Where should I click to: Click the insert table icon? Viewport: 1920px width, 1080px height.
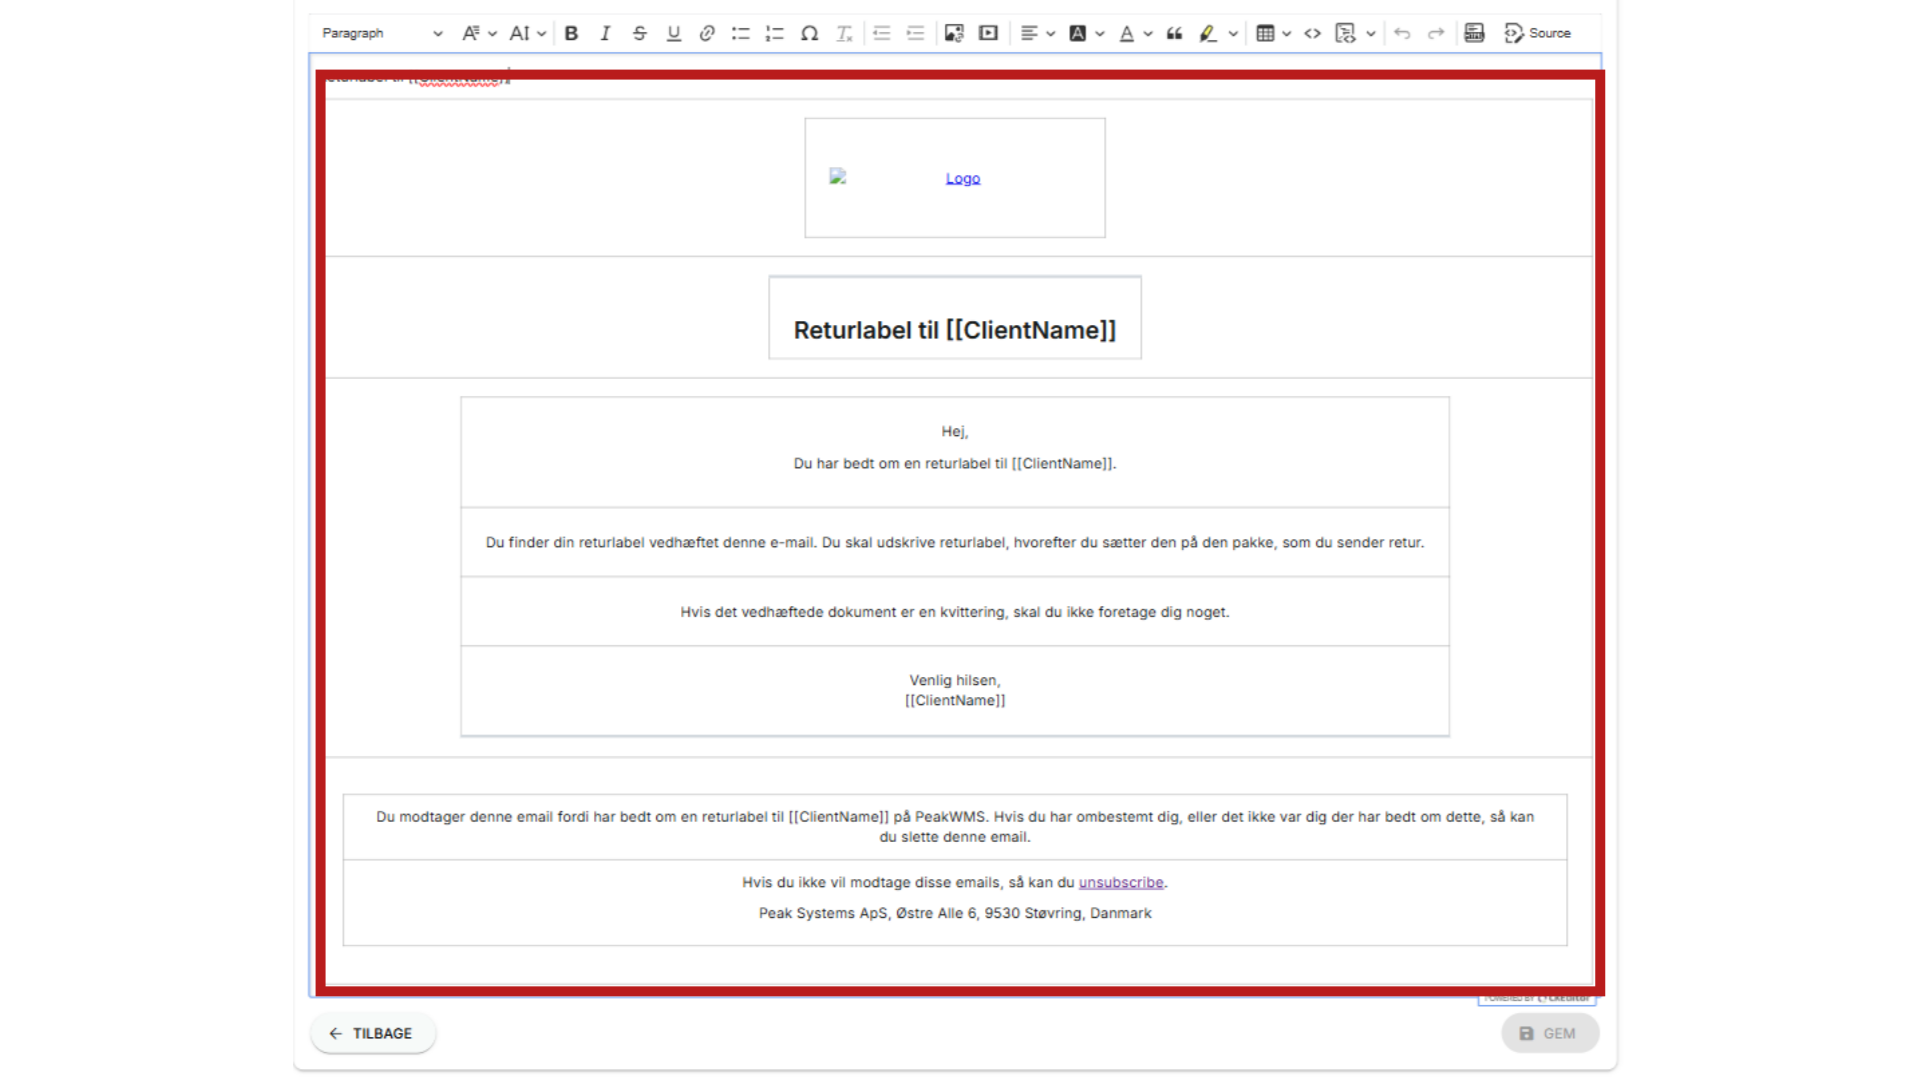tap(1265, 33)
